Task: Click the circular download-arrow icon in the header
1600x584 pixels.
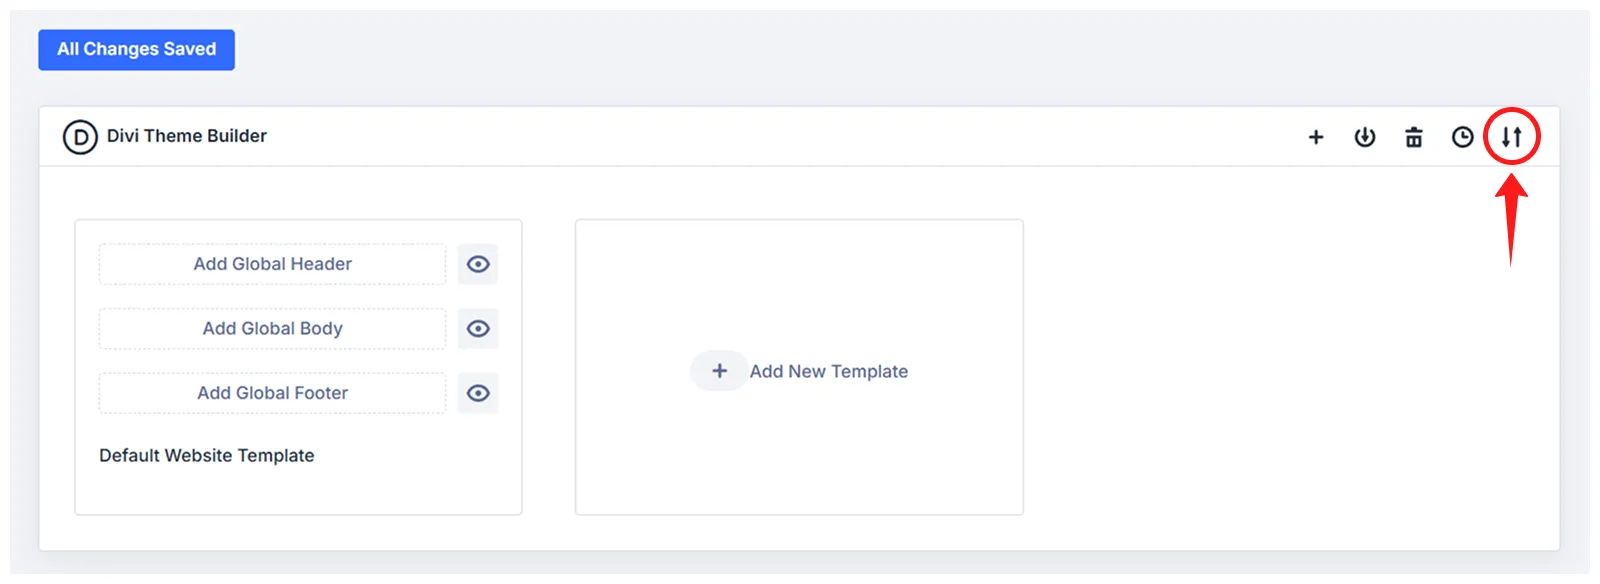Action: 1365,137
